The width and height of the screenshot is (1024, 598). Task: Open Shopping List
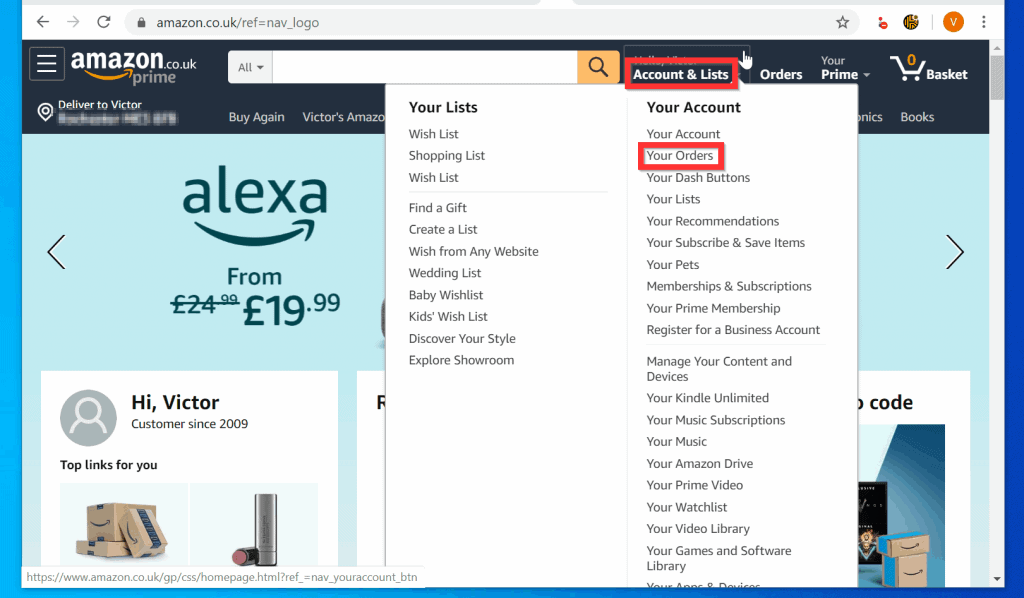click(x=447, y=155)
